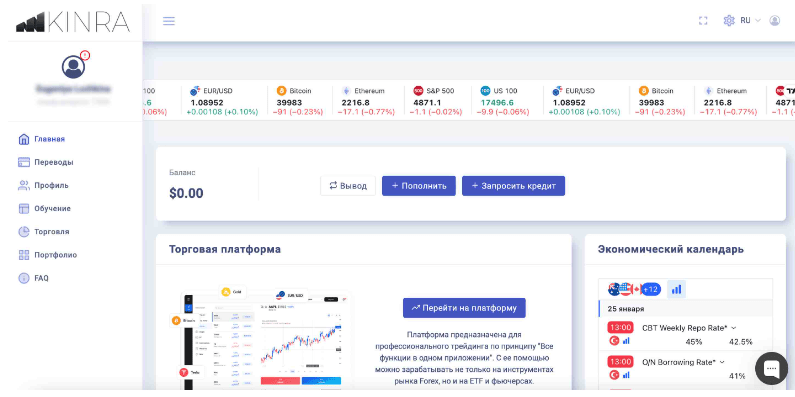
Task: Select the 17496.6 US 100 price
Action: click(x=497, y=102)
